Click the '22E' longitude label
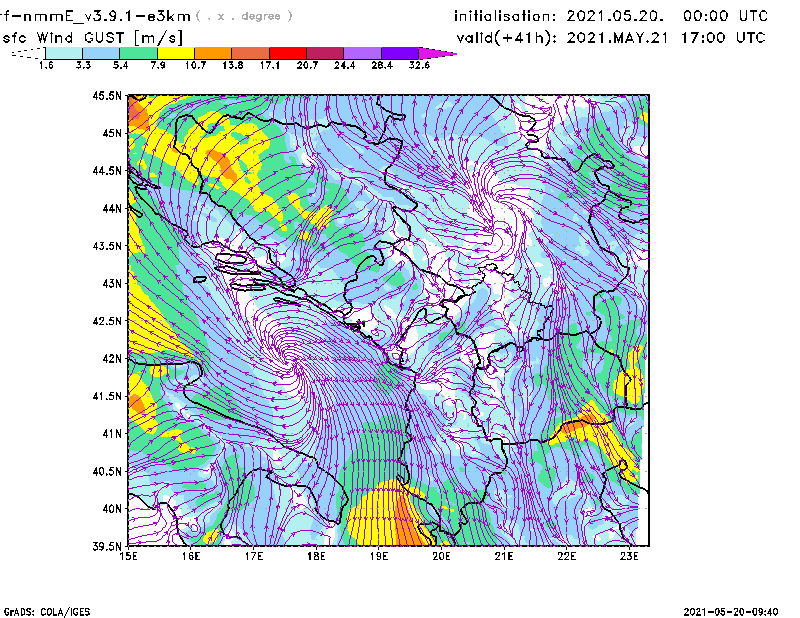The height and width of the screenshot is (618, 800). pos(566,556)
